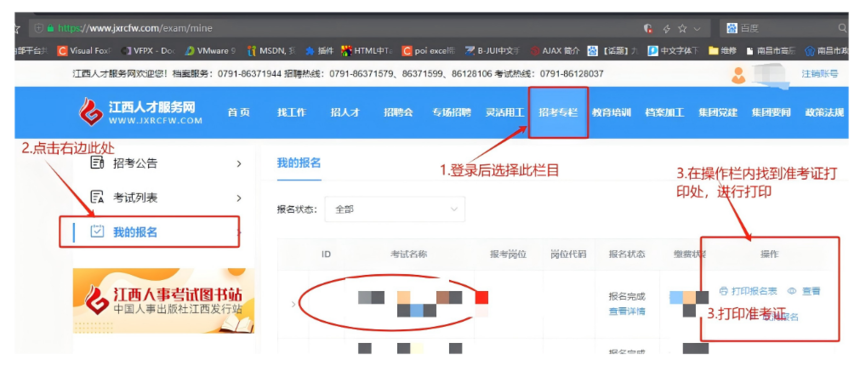Open the dropdown arrow in address bar
Screen dimensions: 860x383
[697, 29]
